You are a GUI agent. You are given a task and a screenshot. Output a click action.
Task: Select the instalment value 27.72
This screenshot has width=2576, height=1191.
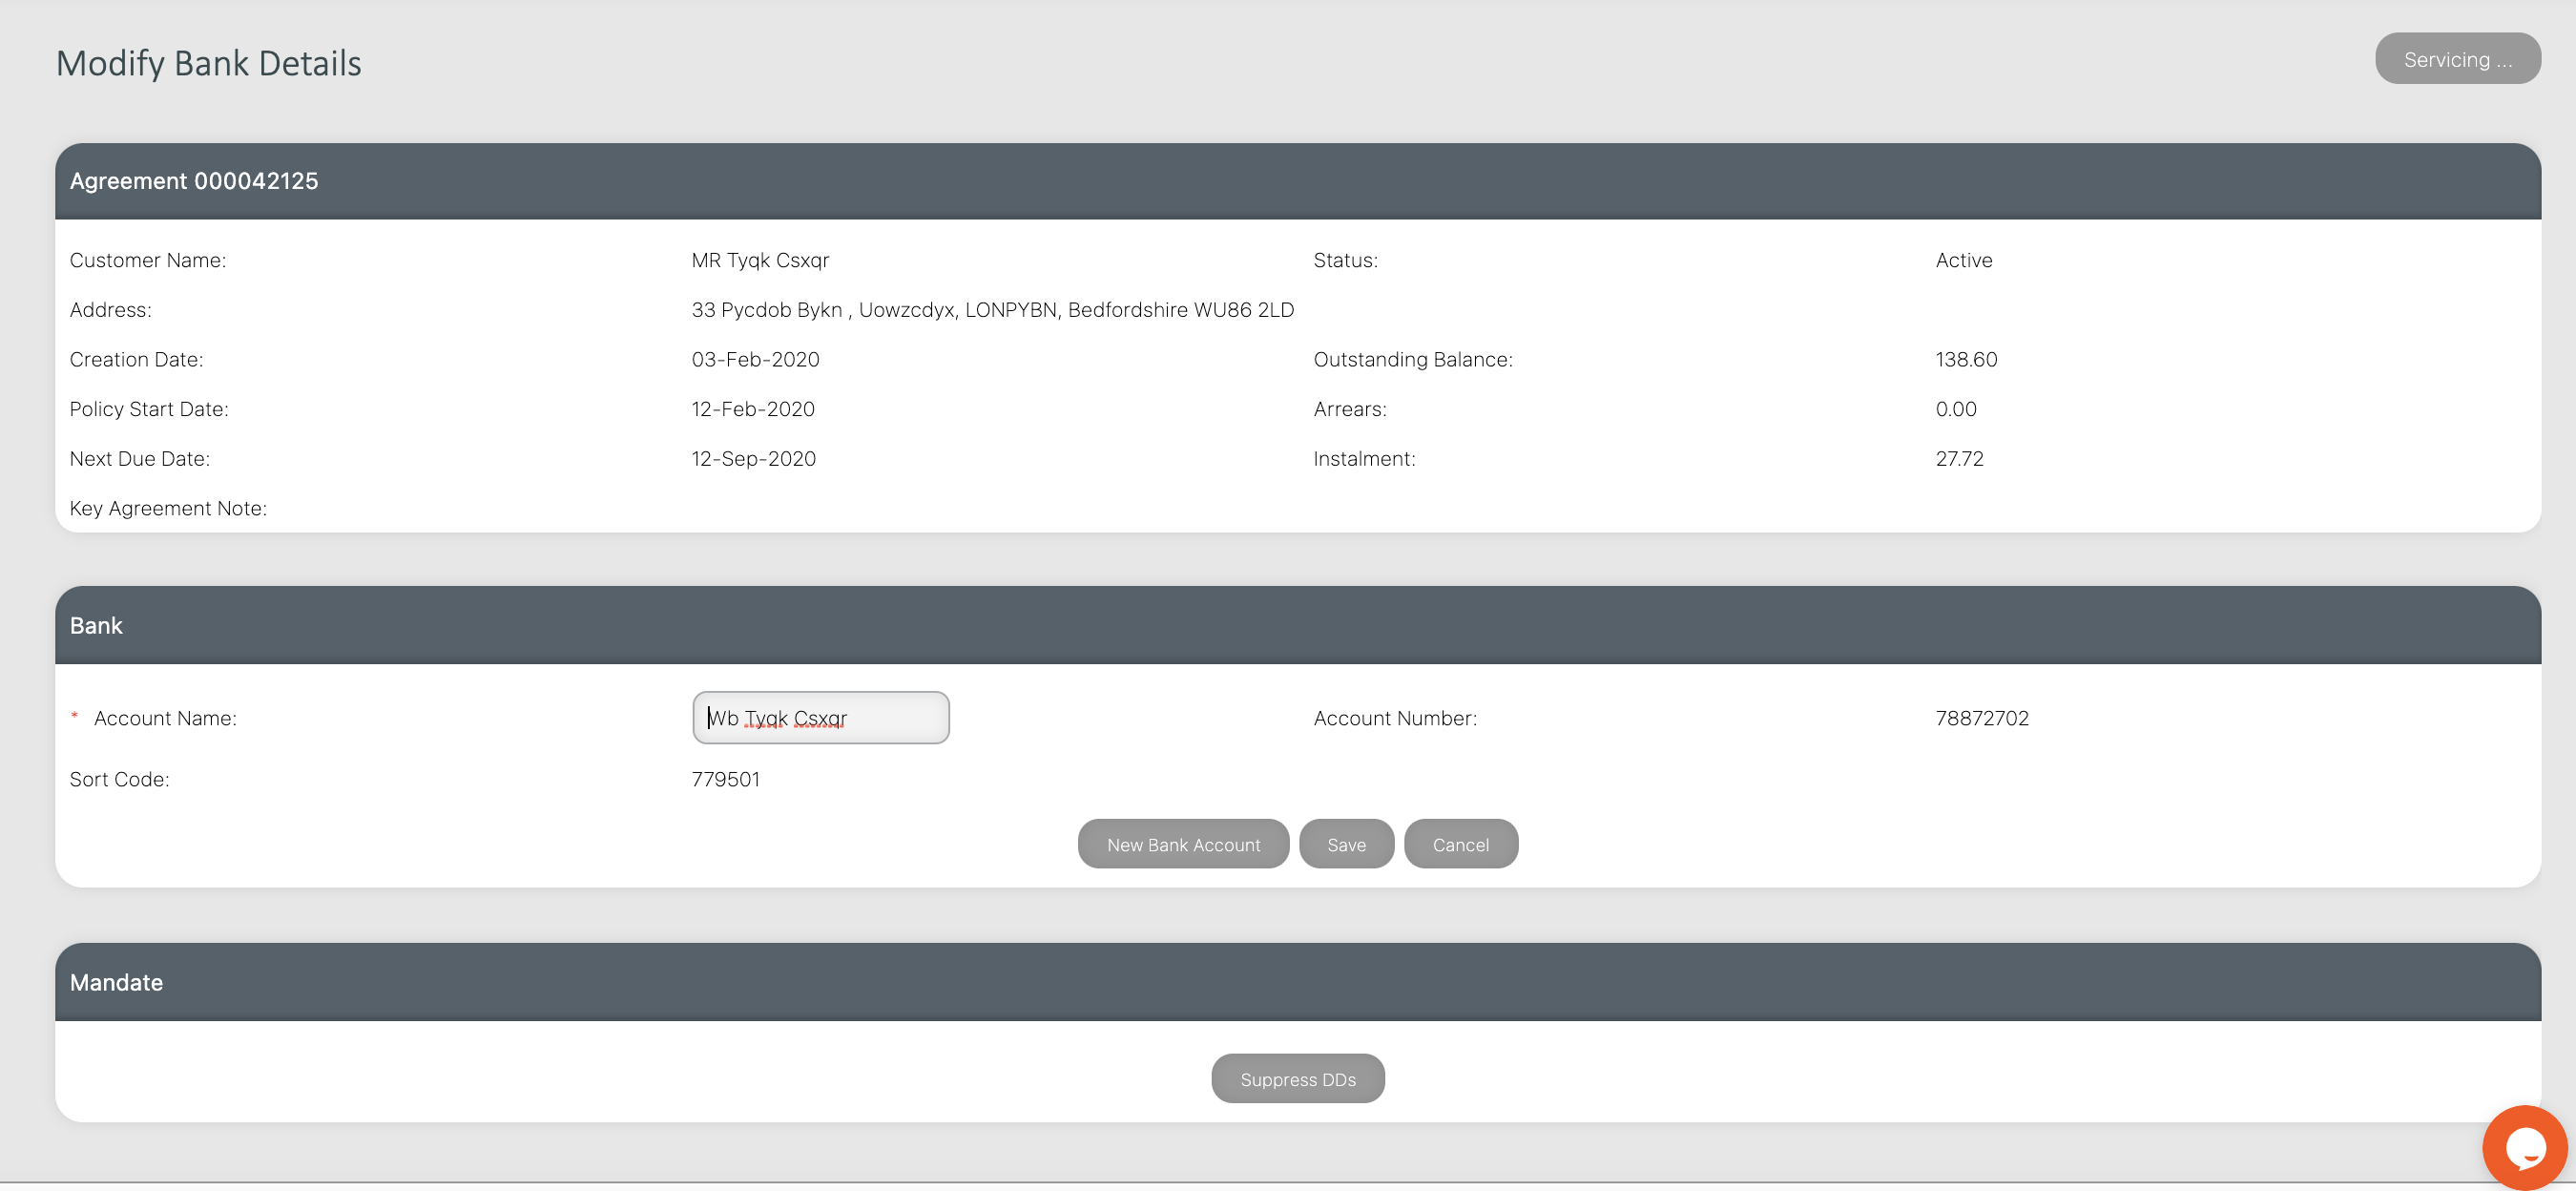1959,458
